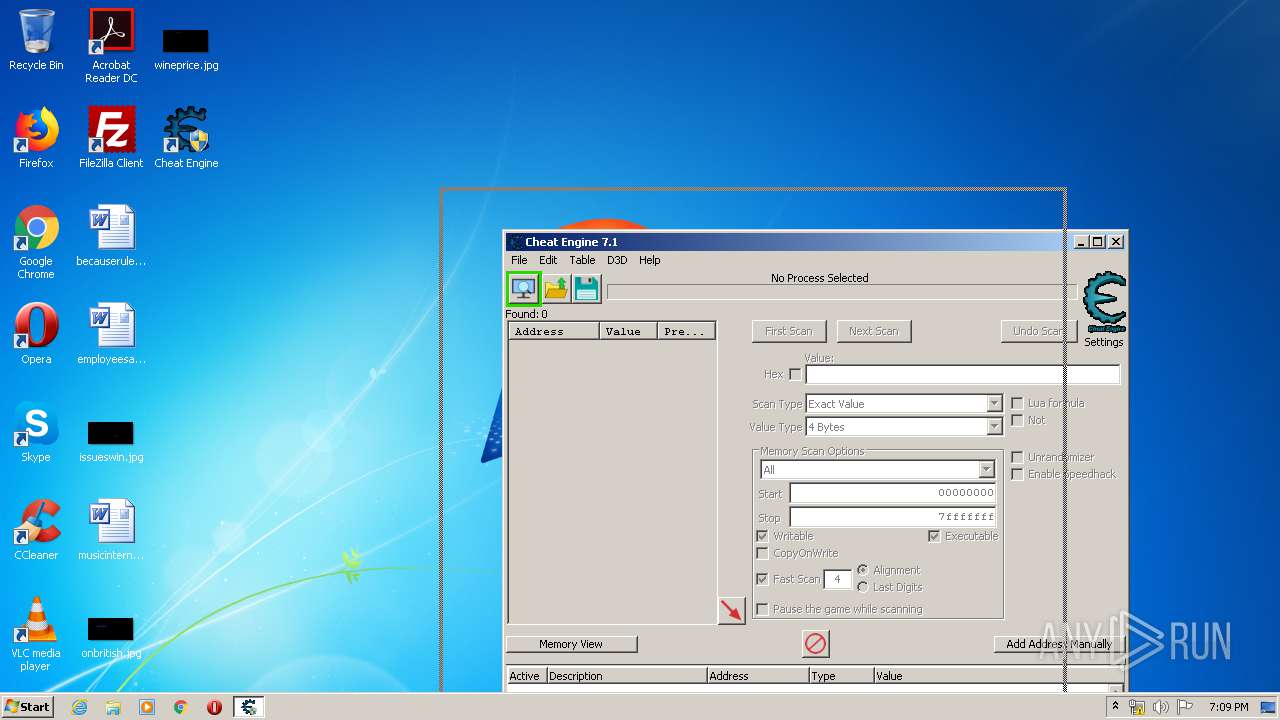
Task: Launch CCleaner desktop shortcut
Action: pyautogui.click(x=36, y=531)
